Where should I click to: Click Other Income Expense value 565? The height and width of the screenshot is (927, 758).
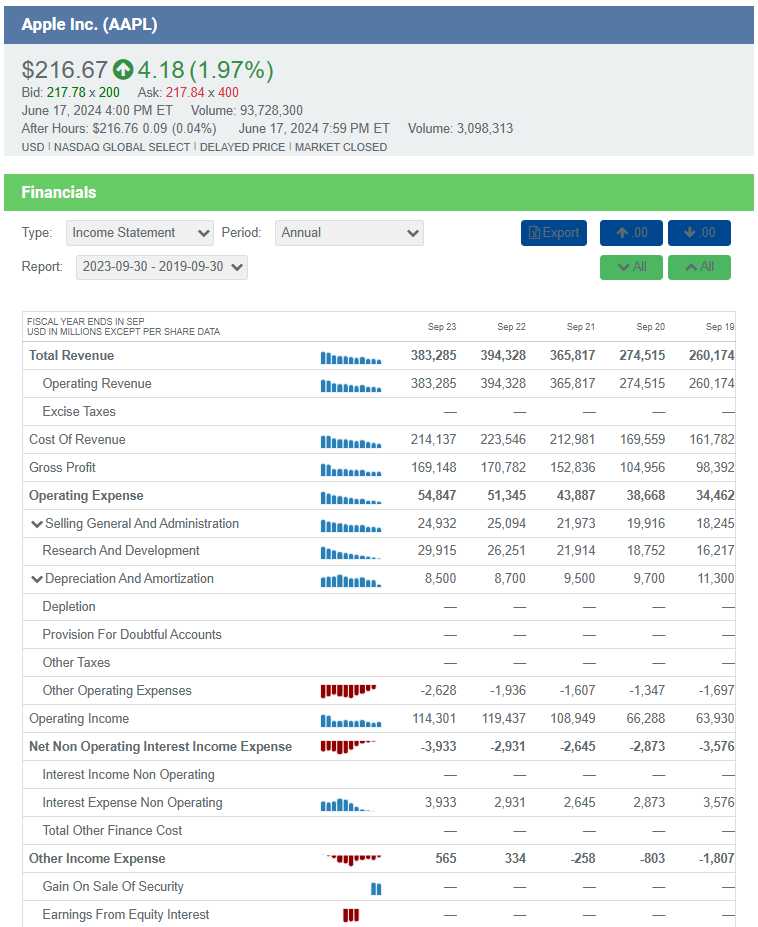coord(446,858)
